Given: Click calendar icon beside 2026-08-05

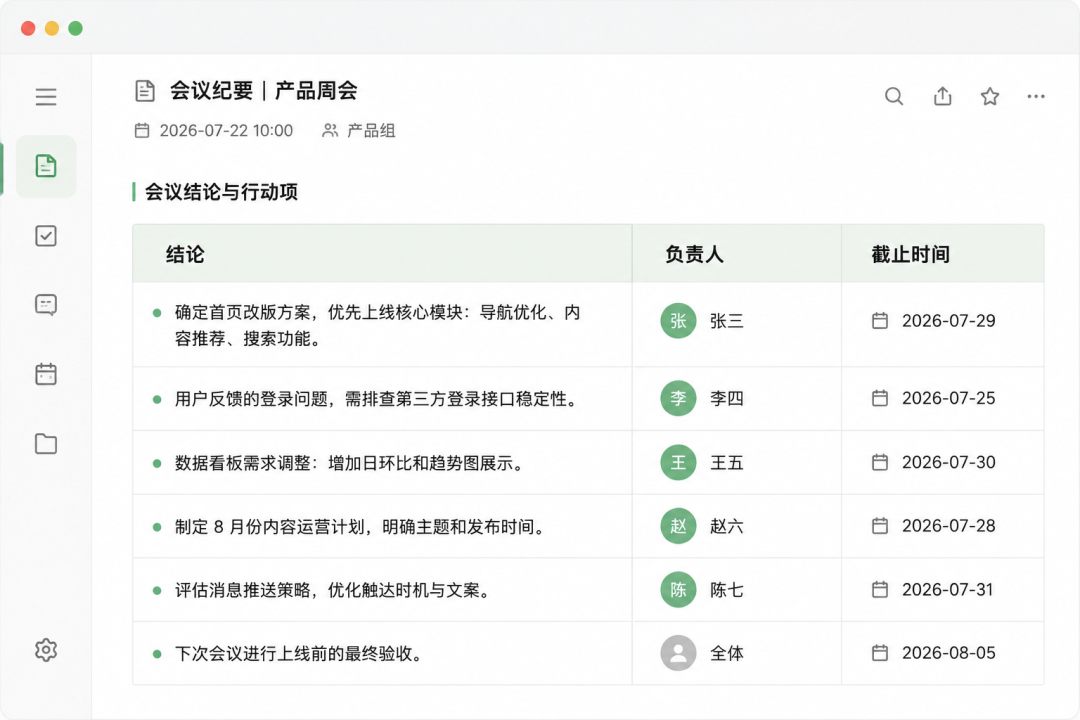Looking at the screenshot, I should (x=880, y=653).
